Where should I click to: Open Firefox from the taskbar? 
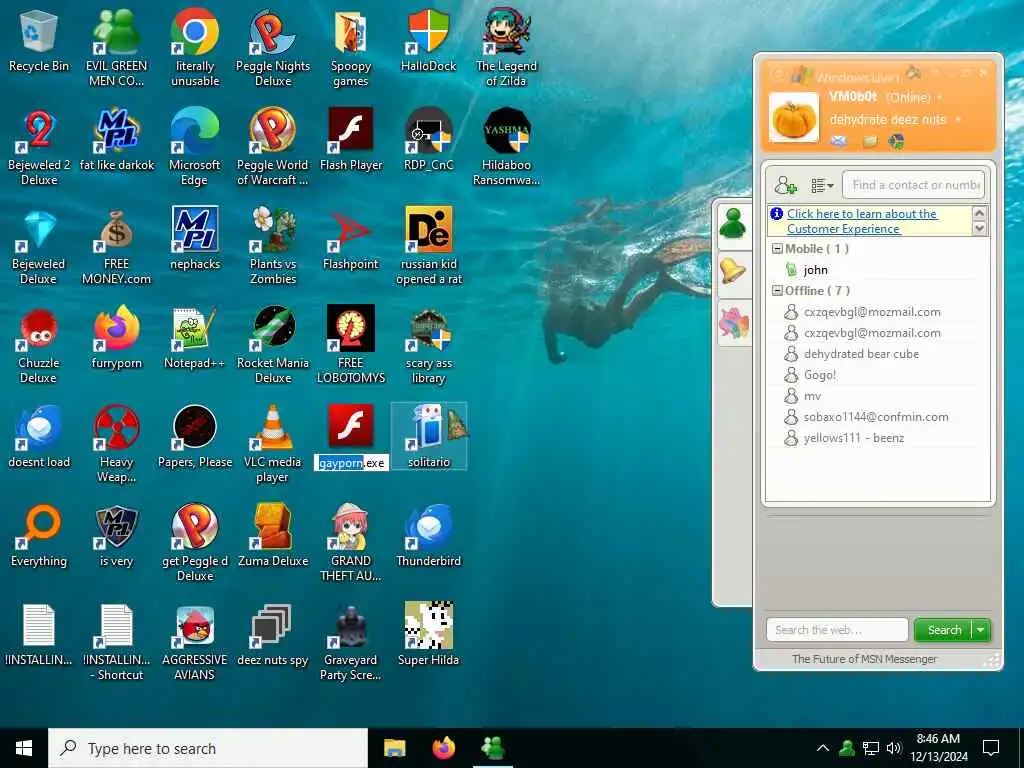point(443,748)
